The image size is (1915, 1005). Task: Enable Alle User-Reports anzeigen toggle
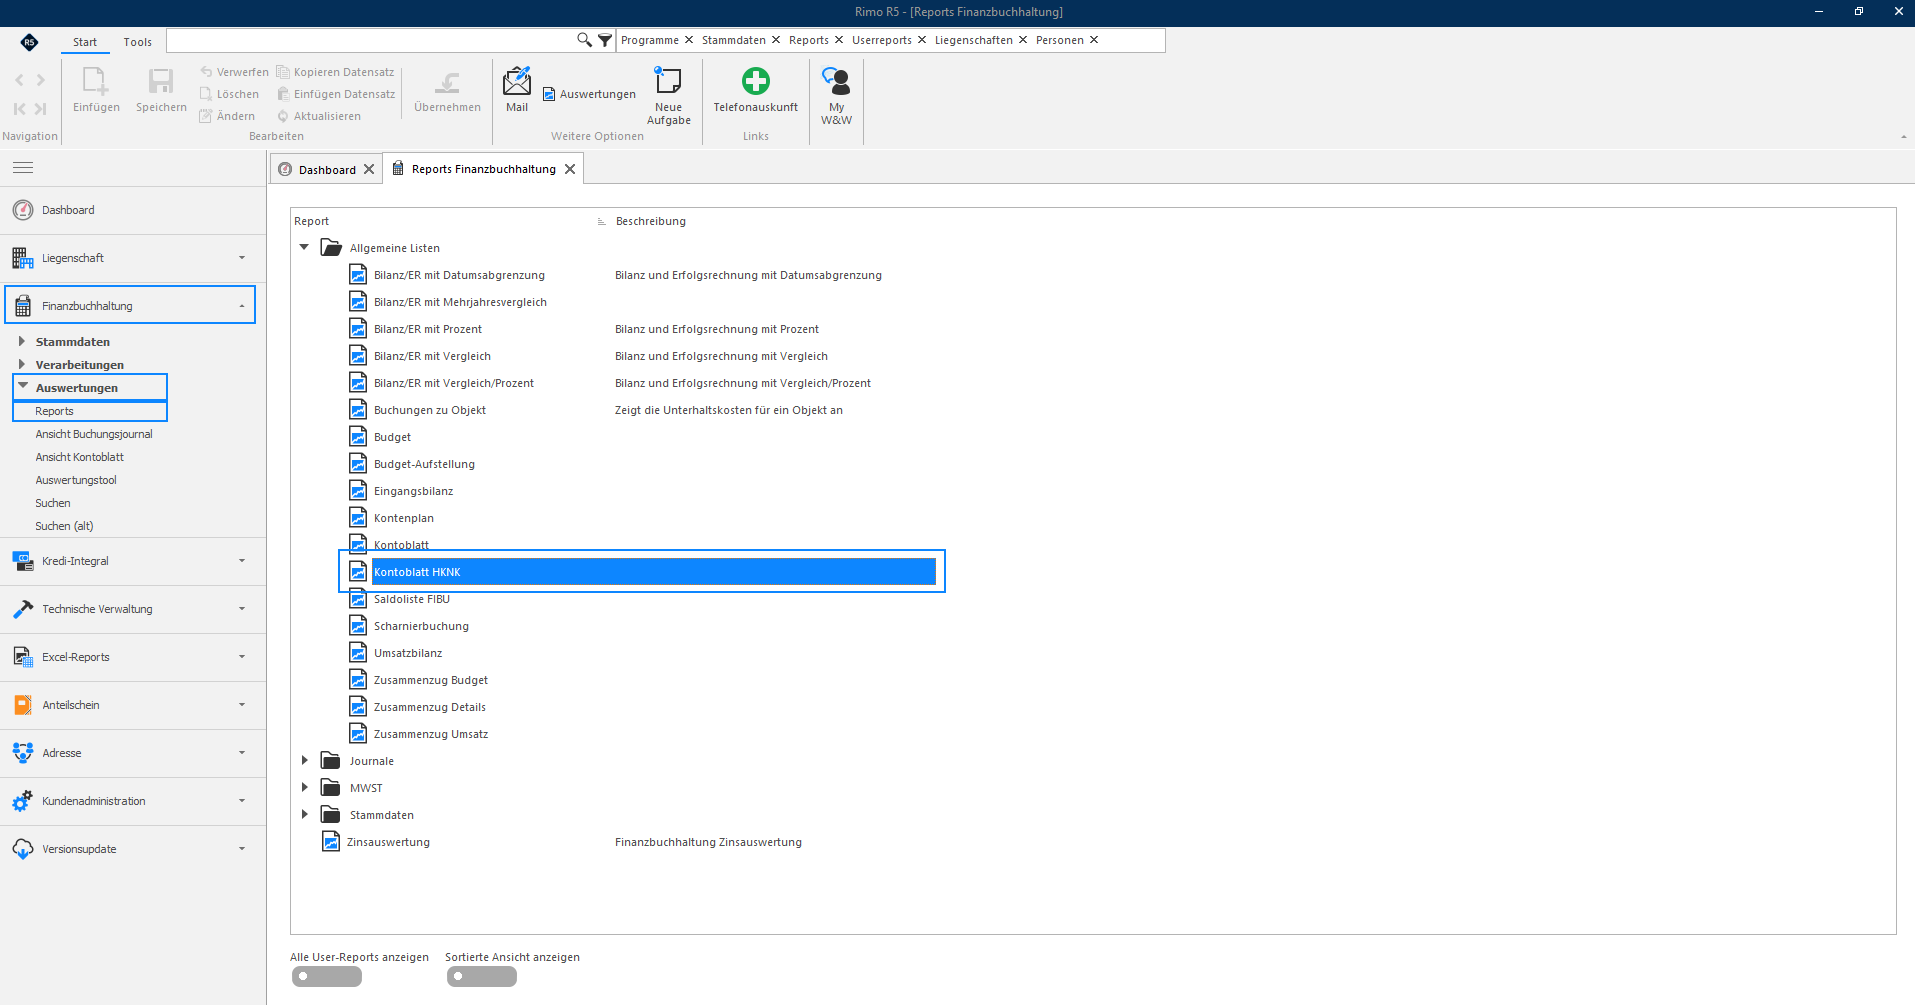click(x=327, y=977)
